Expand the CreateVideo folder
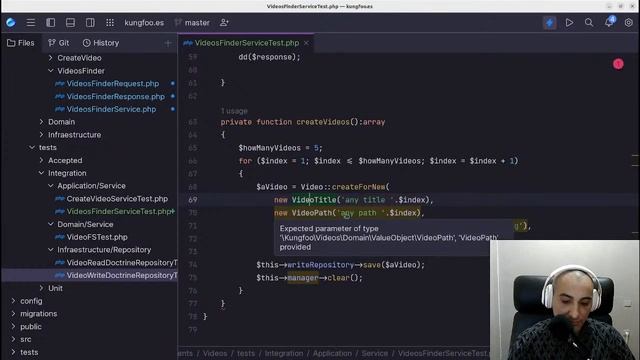This screenshot has height=360, width=640. click(51, 58)
